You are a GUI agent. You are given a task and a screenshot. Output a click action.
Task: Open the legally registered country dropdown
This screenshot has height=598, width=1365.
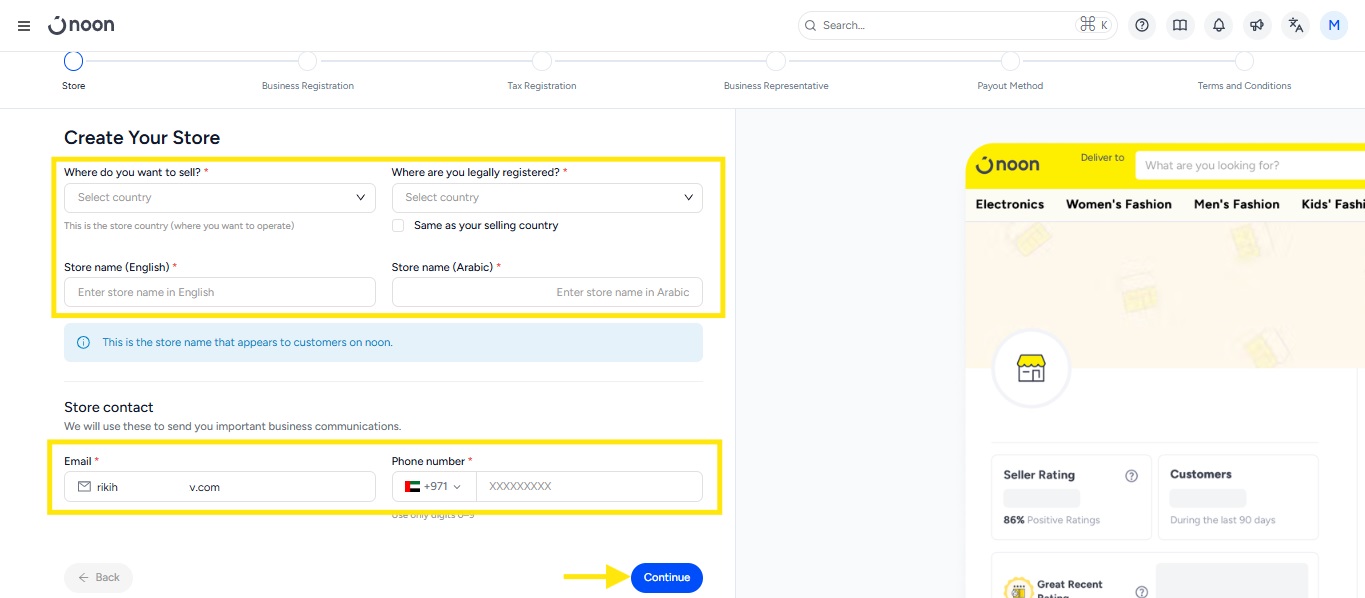(x=547, y=198)
